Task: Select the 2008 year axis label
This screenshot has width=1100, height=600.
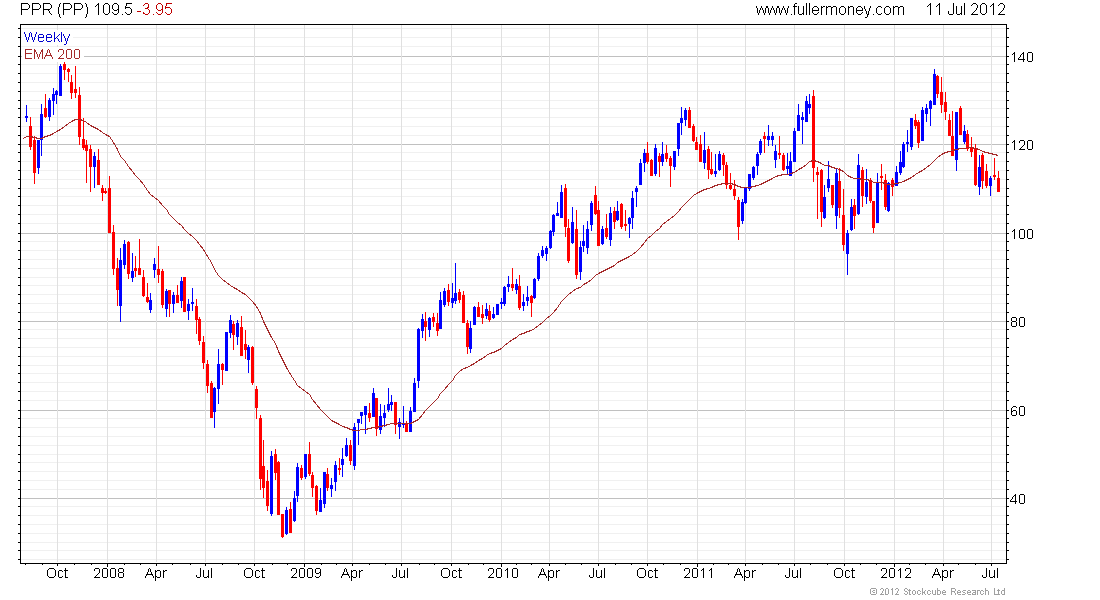Action: [x=109, y=573]
